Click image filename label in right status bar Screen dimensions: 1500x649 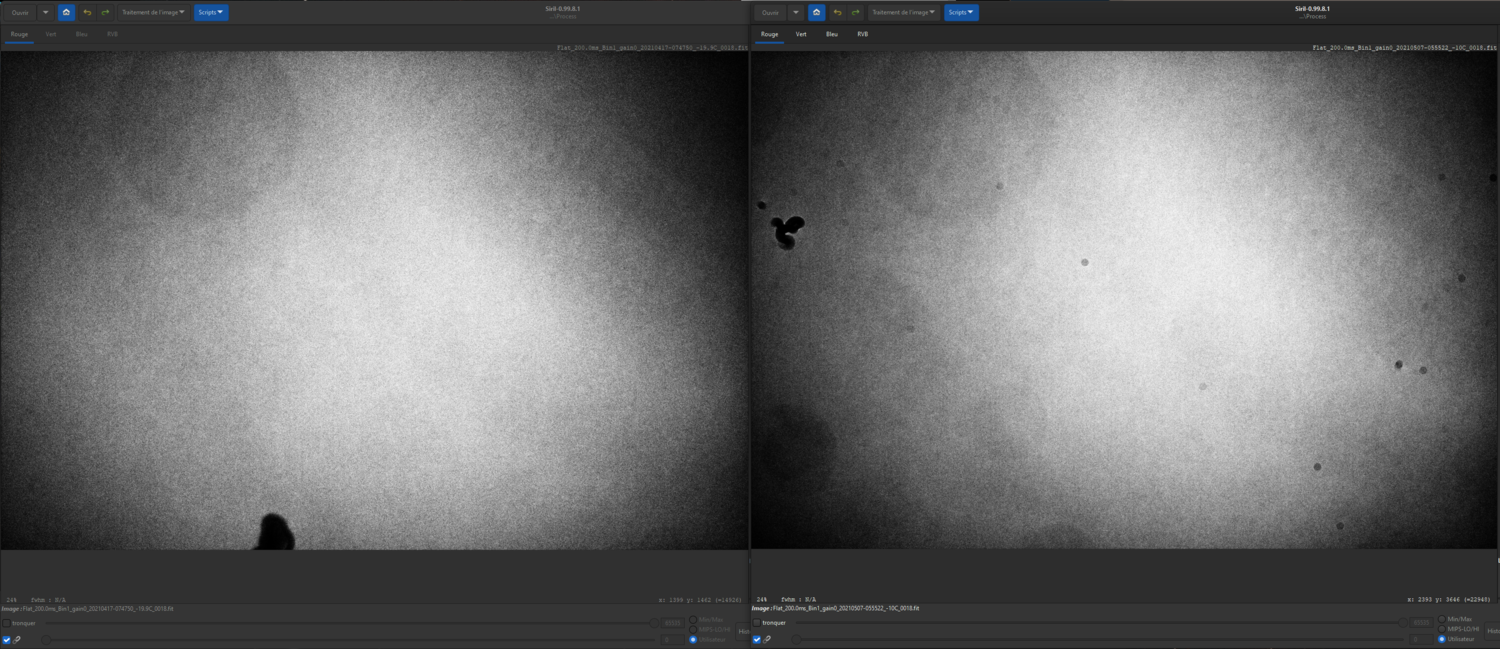[835, 609]
